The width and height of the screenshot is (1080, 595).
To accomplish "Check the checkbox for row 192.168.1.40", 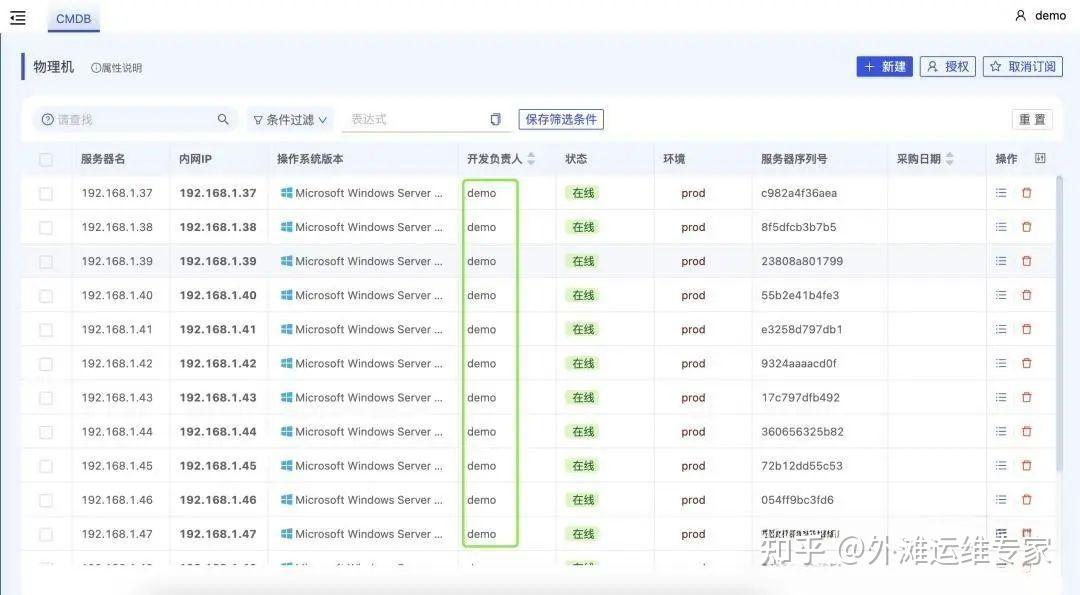I will [45, 294].
